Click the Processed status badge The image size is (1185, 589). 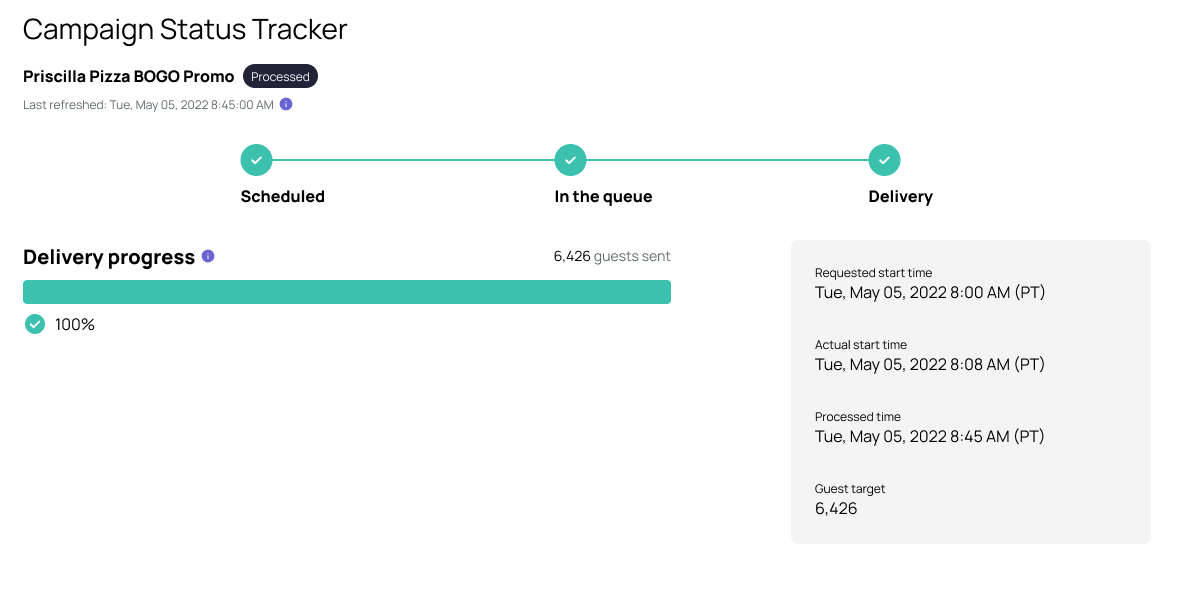point(280,76)
